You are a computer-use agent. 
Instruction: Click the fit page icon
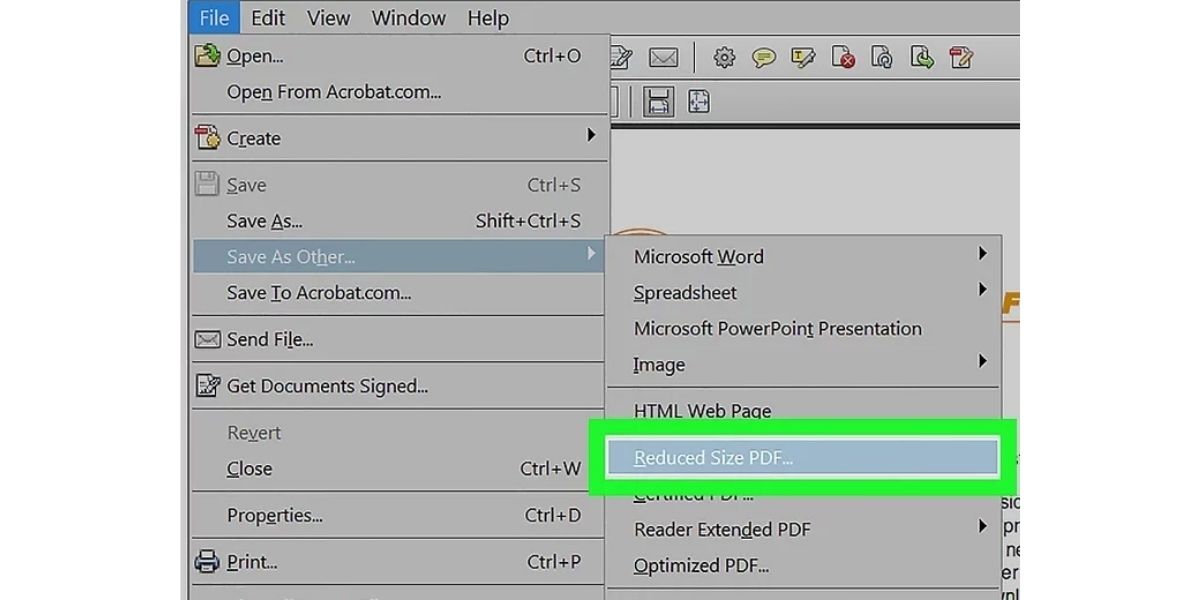[699, 101]
